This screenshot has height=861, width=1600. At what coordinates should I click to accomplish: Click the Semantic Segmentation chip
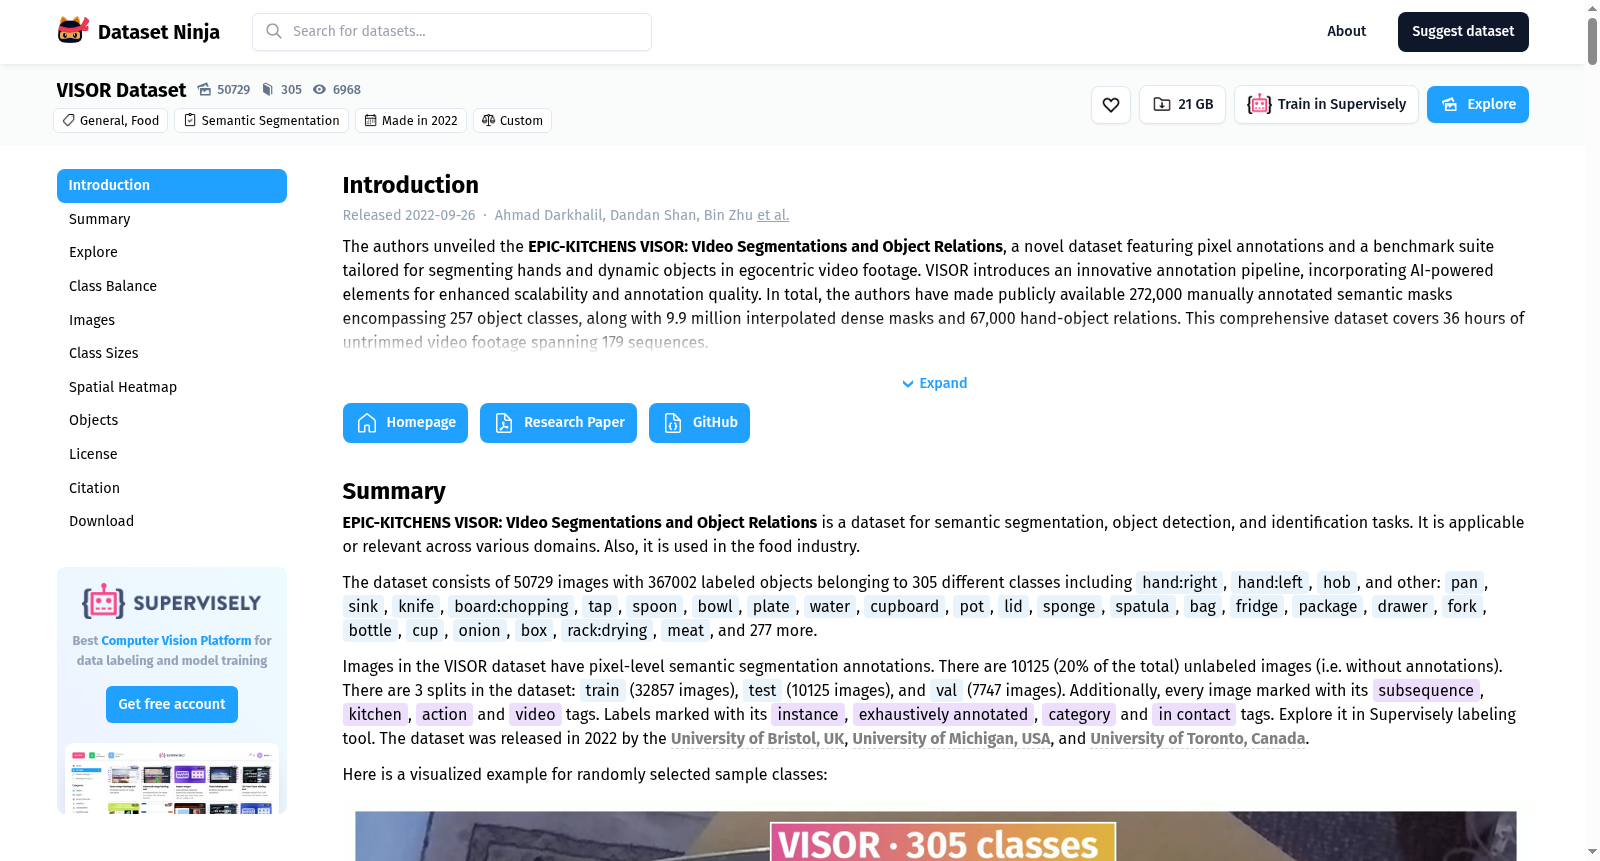261,121
